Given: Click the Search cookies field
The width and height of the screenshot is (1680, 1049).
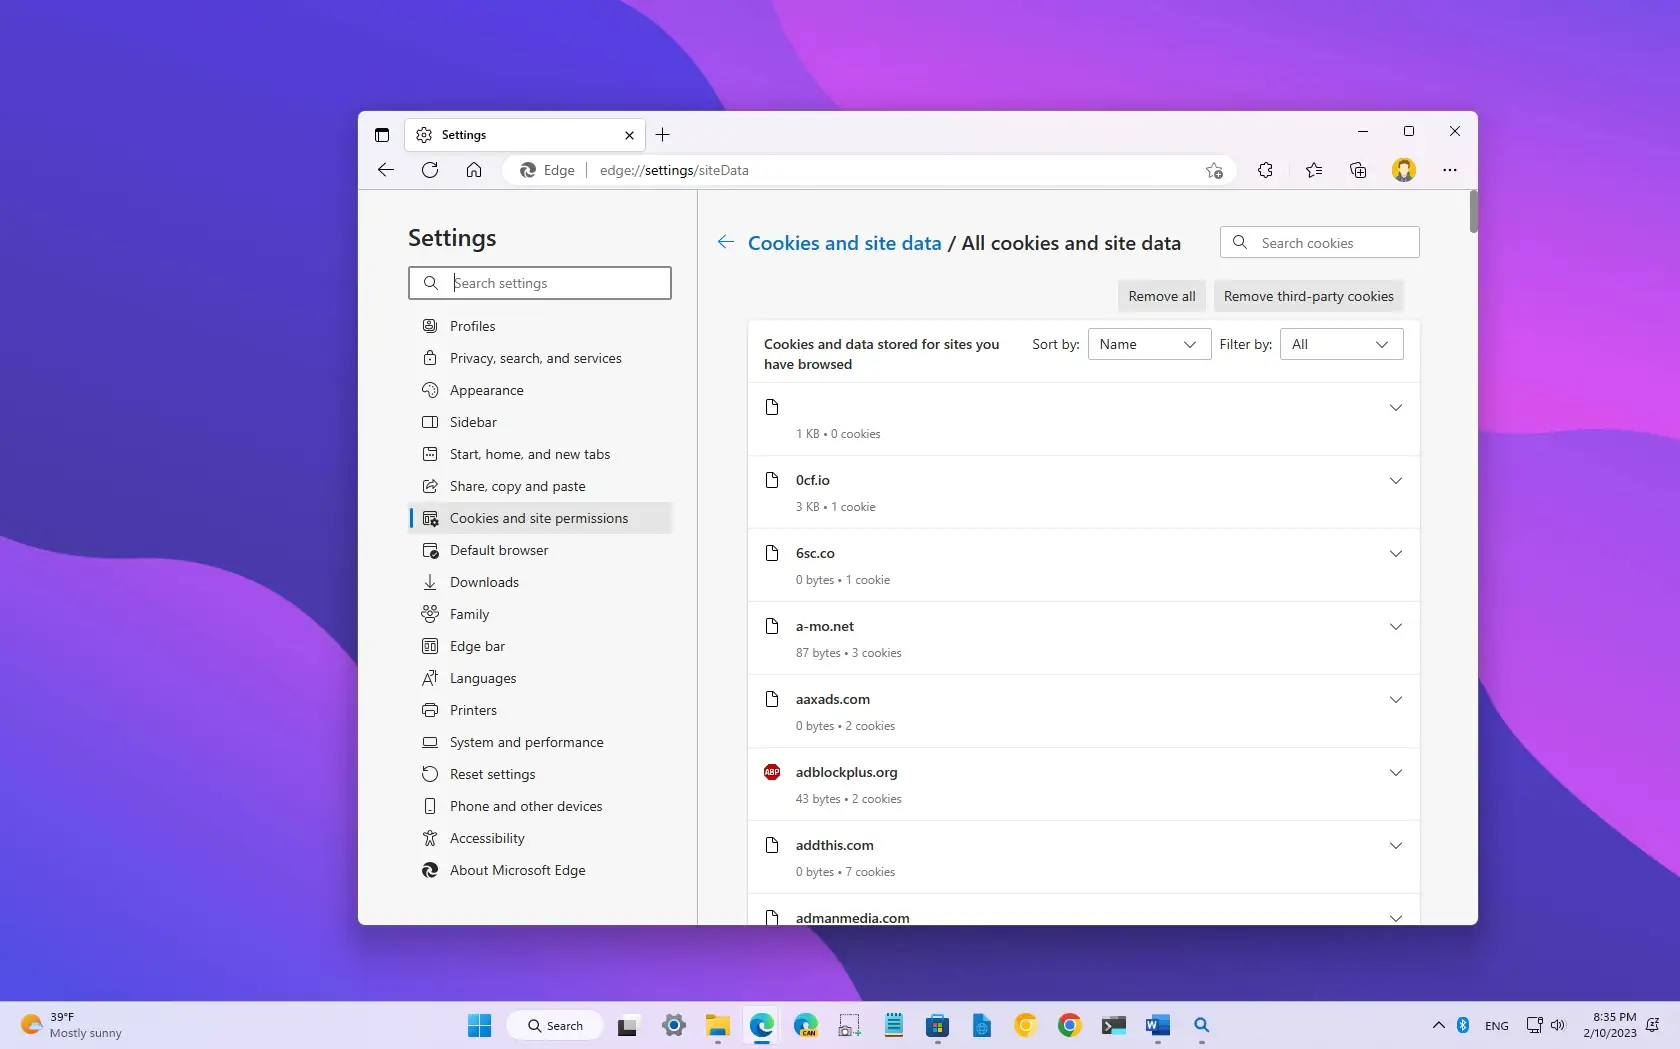Looking at the screenshot, I should 1320,242.
